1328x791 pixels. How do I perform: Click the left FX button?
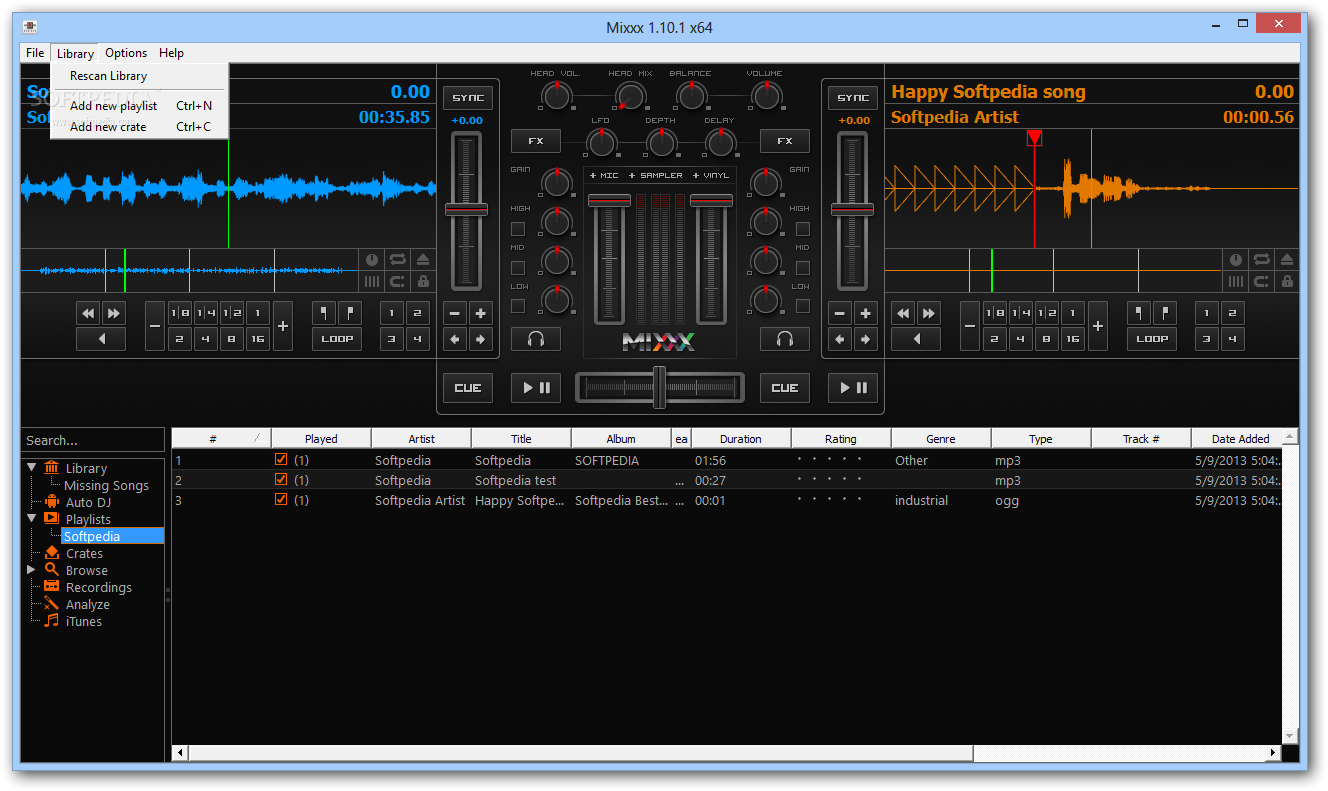coord(536,141)
